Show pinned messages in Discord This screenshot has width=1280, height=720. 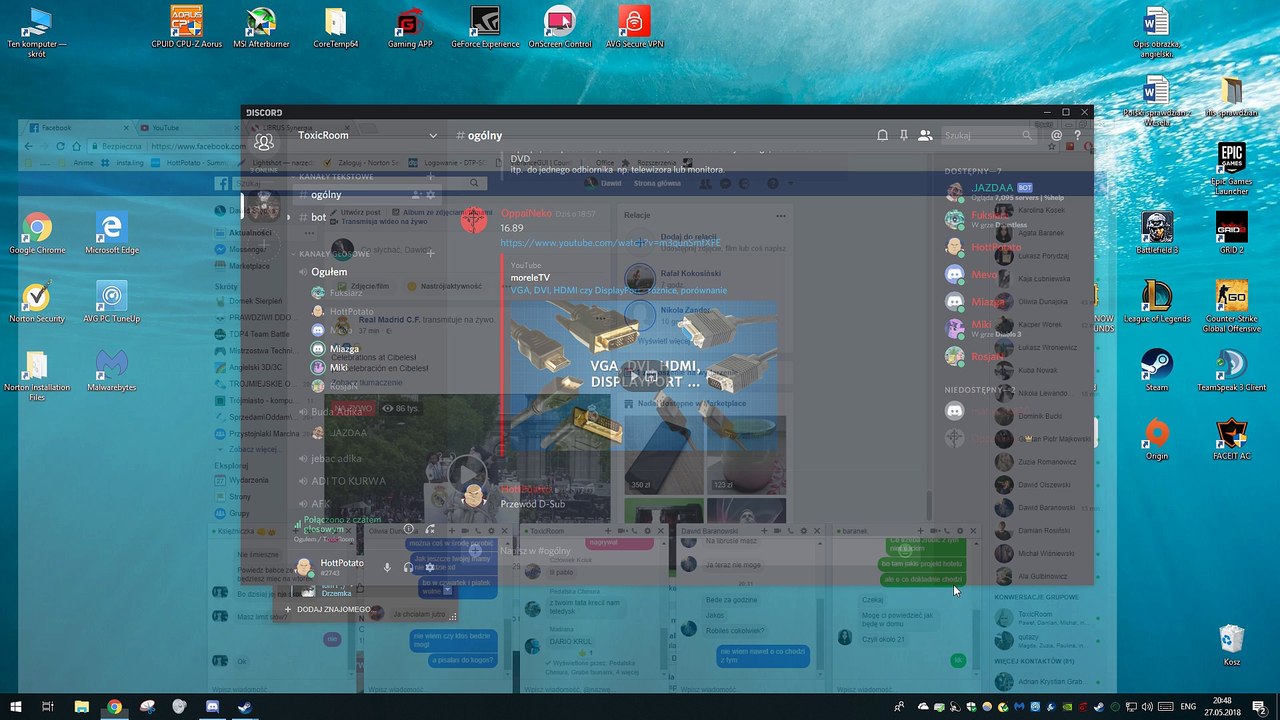tap(903, 135)
